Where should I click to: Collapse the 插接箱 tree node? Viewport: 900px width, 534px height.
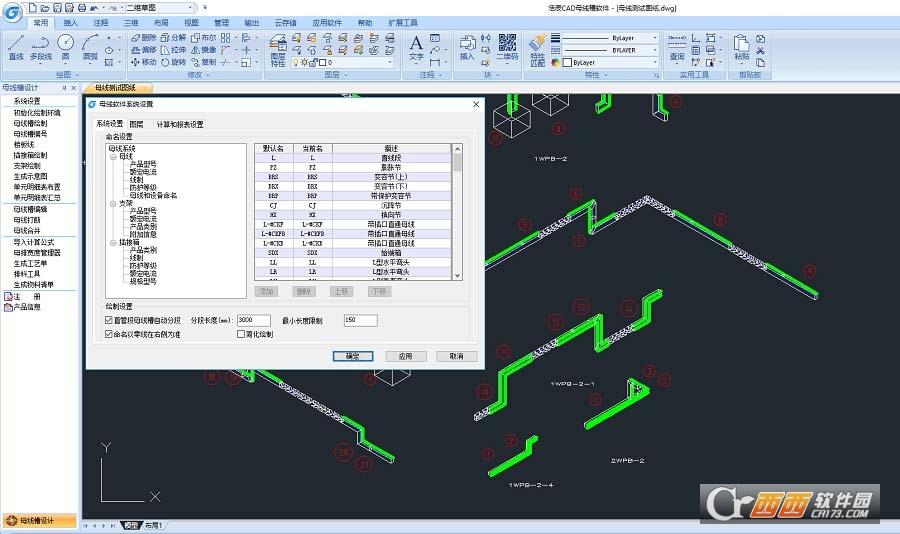[113, 242]
